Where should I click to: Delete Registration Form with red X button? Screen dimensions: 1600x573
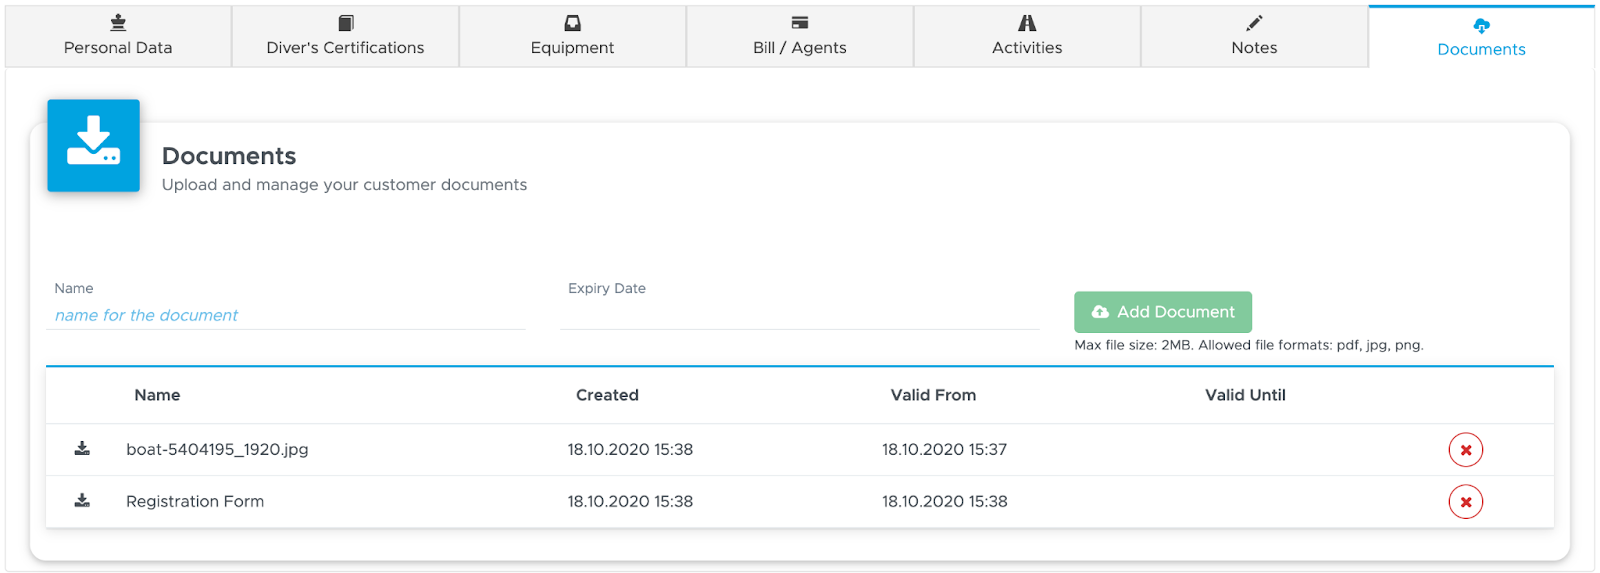[1466, 502]
